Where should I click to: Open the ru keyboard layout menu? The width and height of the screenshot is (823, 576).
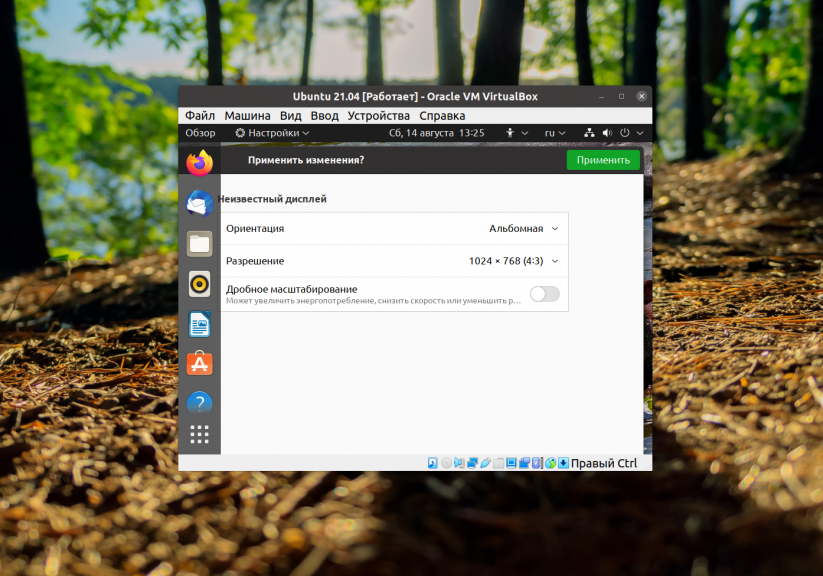click(555, 133)
